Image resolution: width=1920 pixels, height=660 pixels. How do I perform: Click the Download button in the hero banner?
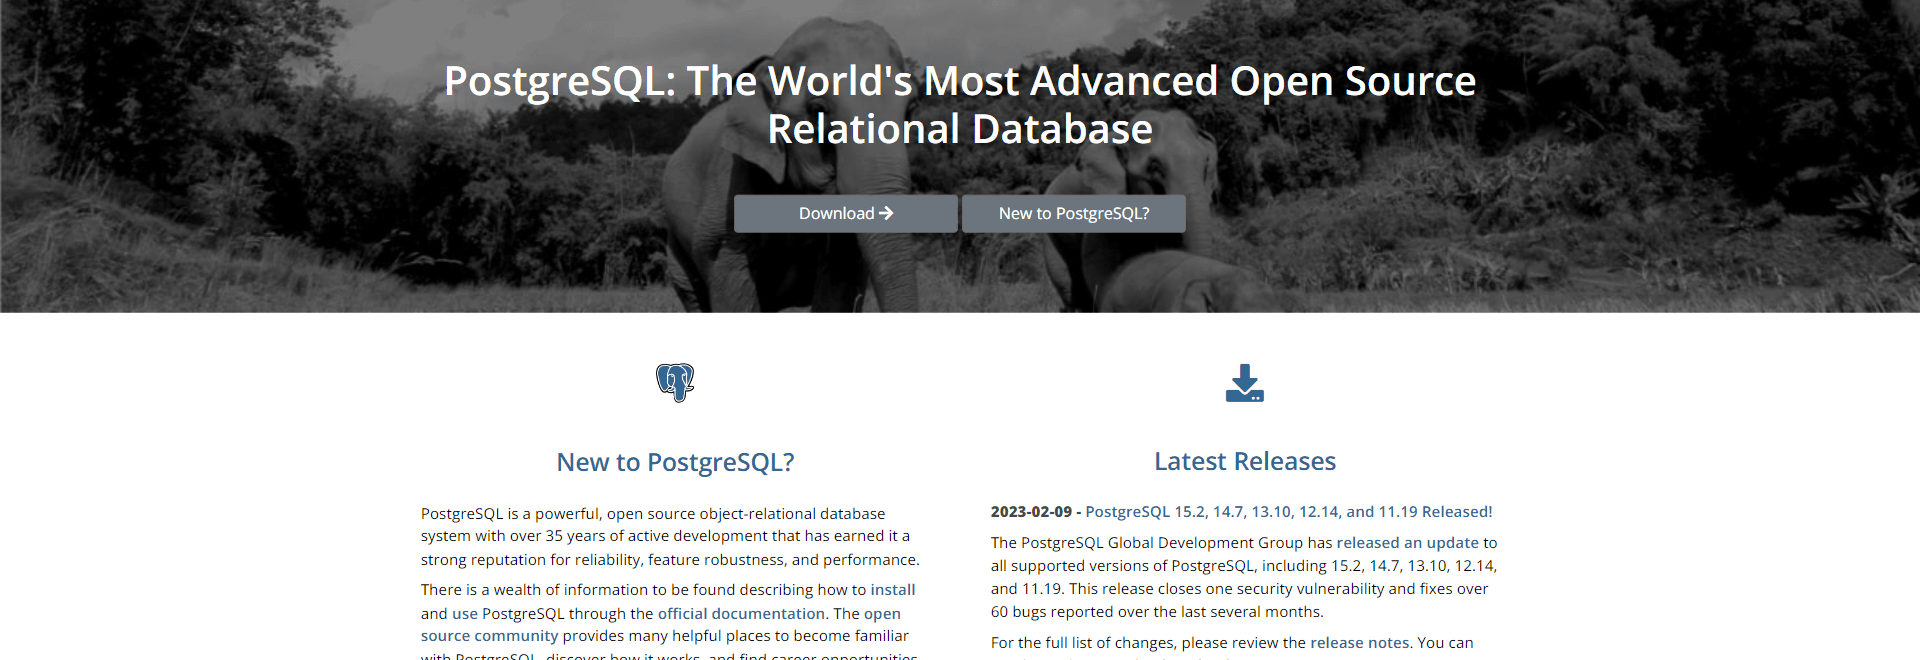coord(846,214)
